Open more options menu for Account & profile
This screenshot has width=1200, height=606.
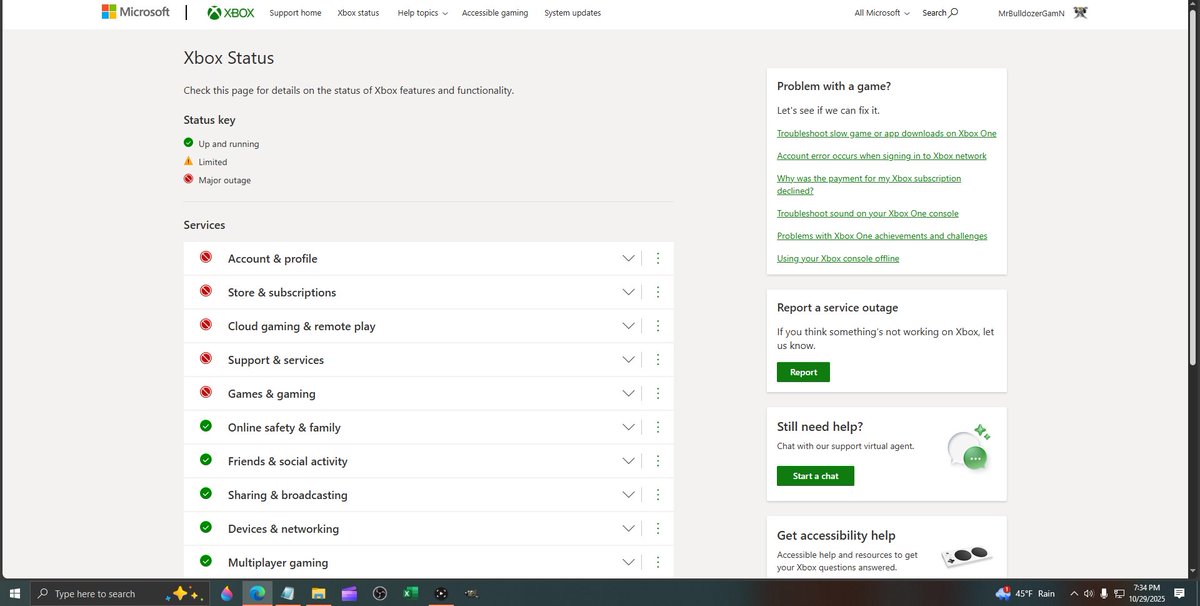(x=658, y=258)
